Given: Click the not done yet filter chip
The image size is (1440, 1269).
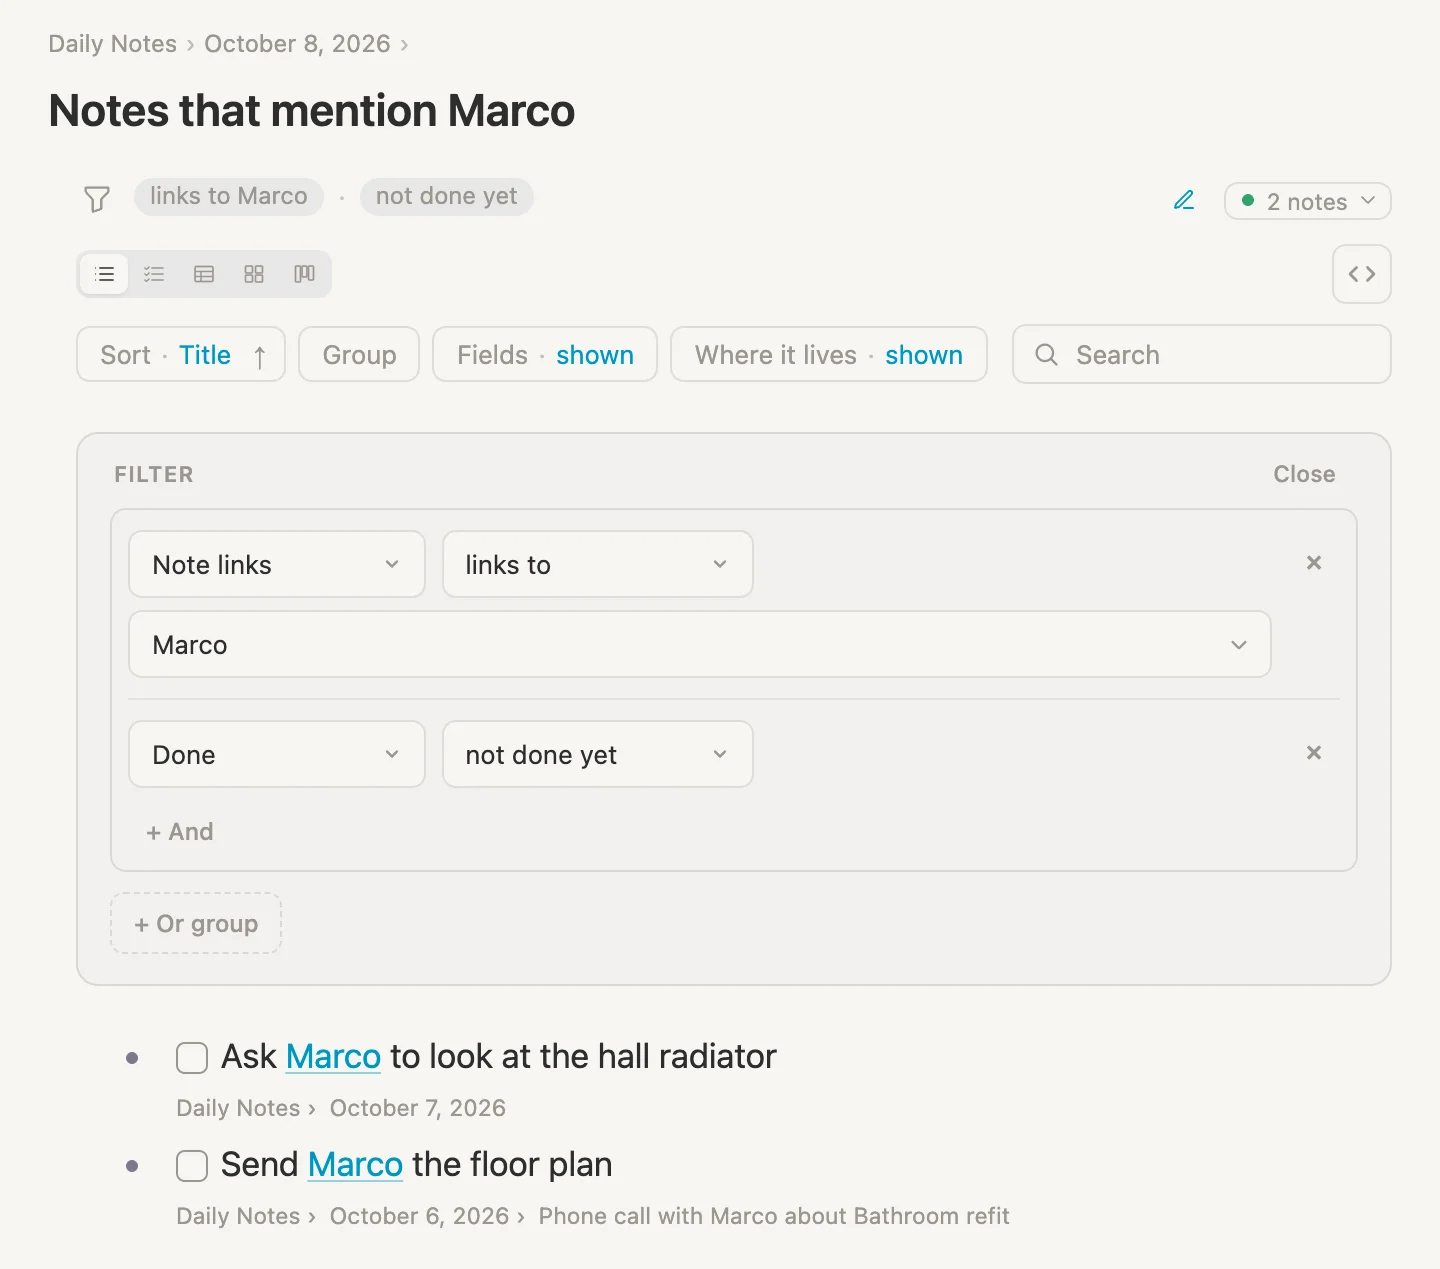Looking at the screenshot, I should click(x=447, y=196).
